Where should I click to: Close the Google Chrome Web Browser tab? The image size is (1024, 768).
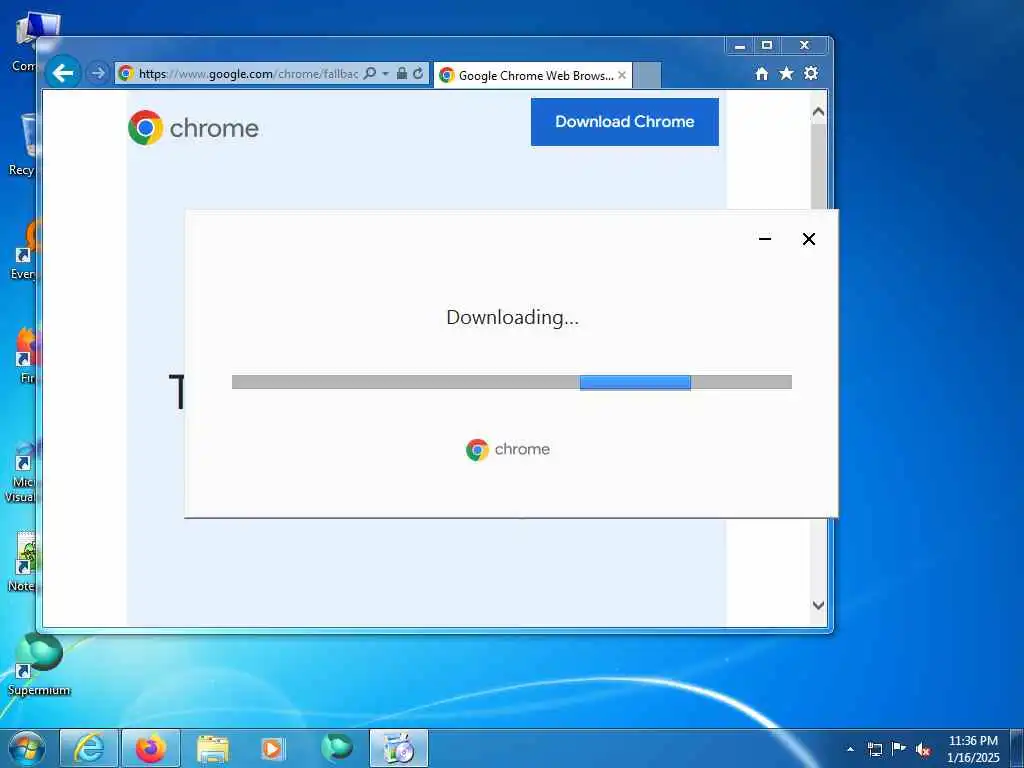[622, 75]
